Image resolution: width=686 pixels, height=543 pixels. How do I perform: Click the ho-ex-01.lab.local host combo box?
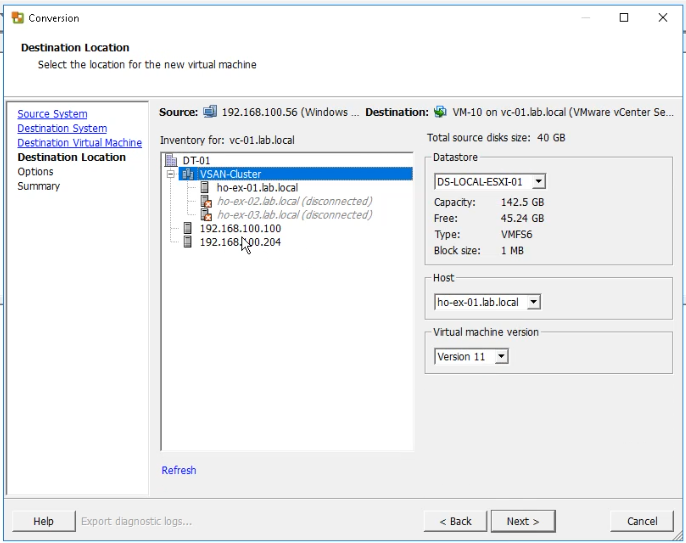(x=487, y=302)
